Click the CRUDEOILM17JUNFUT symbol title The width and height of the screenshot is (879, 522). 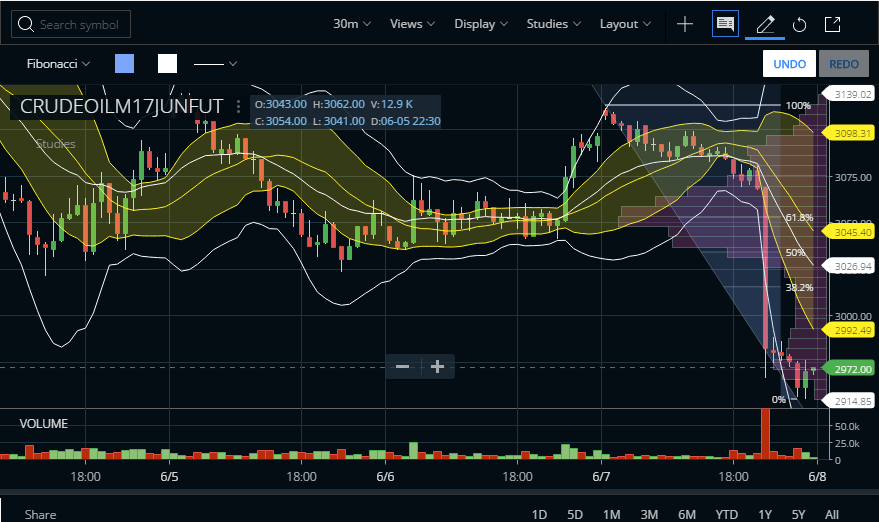(122, 106)
